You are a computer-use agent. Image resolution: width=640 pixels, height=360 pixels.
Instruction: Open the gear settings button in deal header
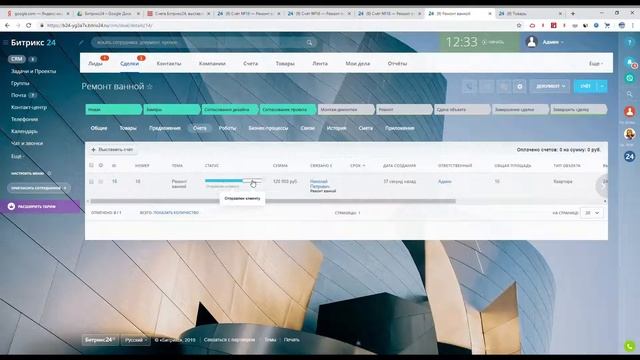click(520, 86)
